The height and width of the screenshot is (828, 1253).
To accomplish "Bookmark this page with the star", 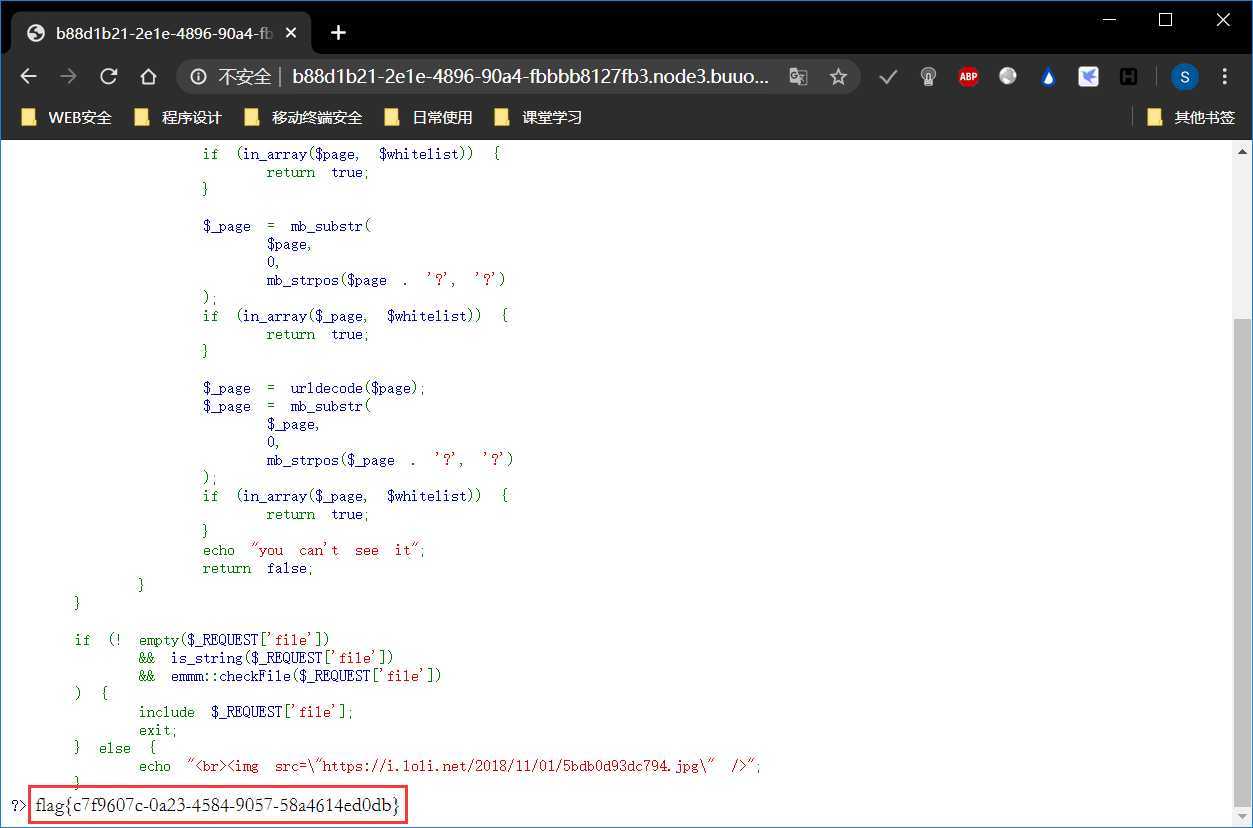I will (x=838, y=77).
